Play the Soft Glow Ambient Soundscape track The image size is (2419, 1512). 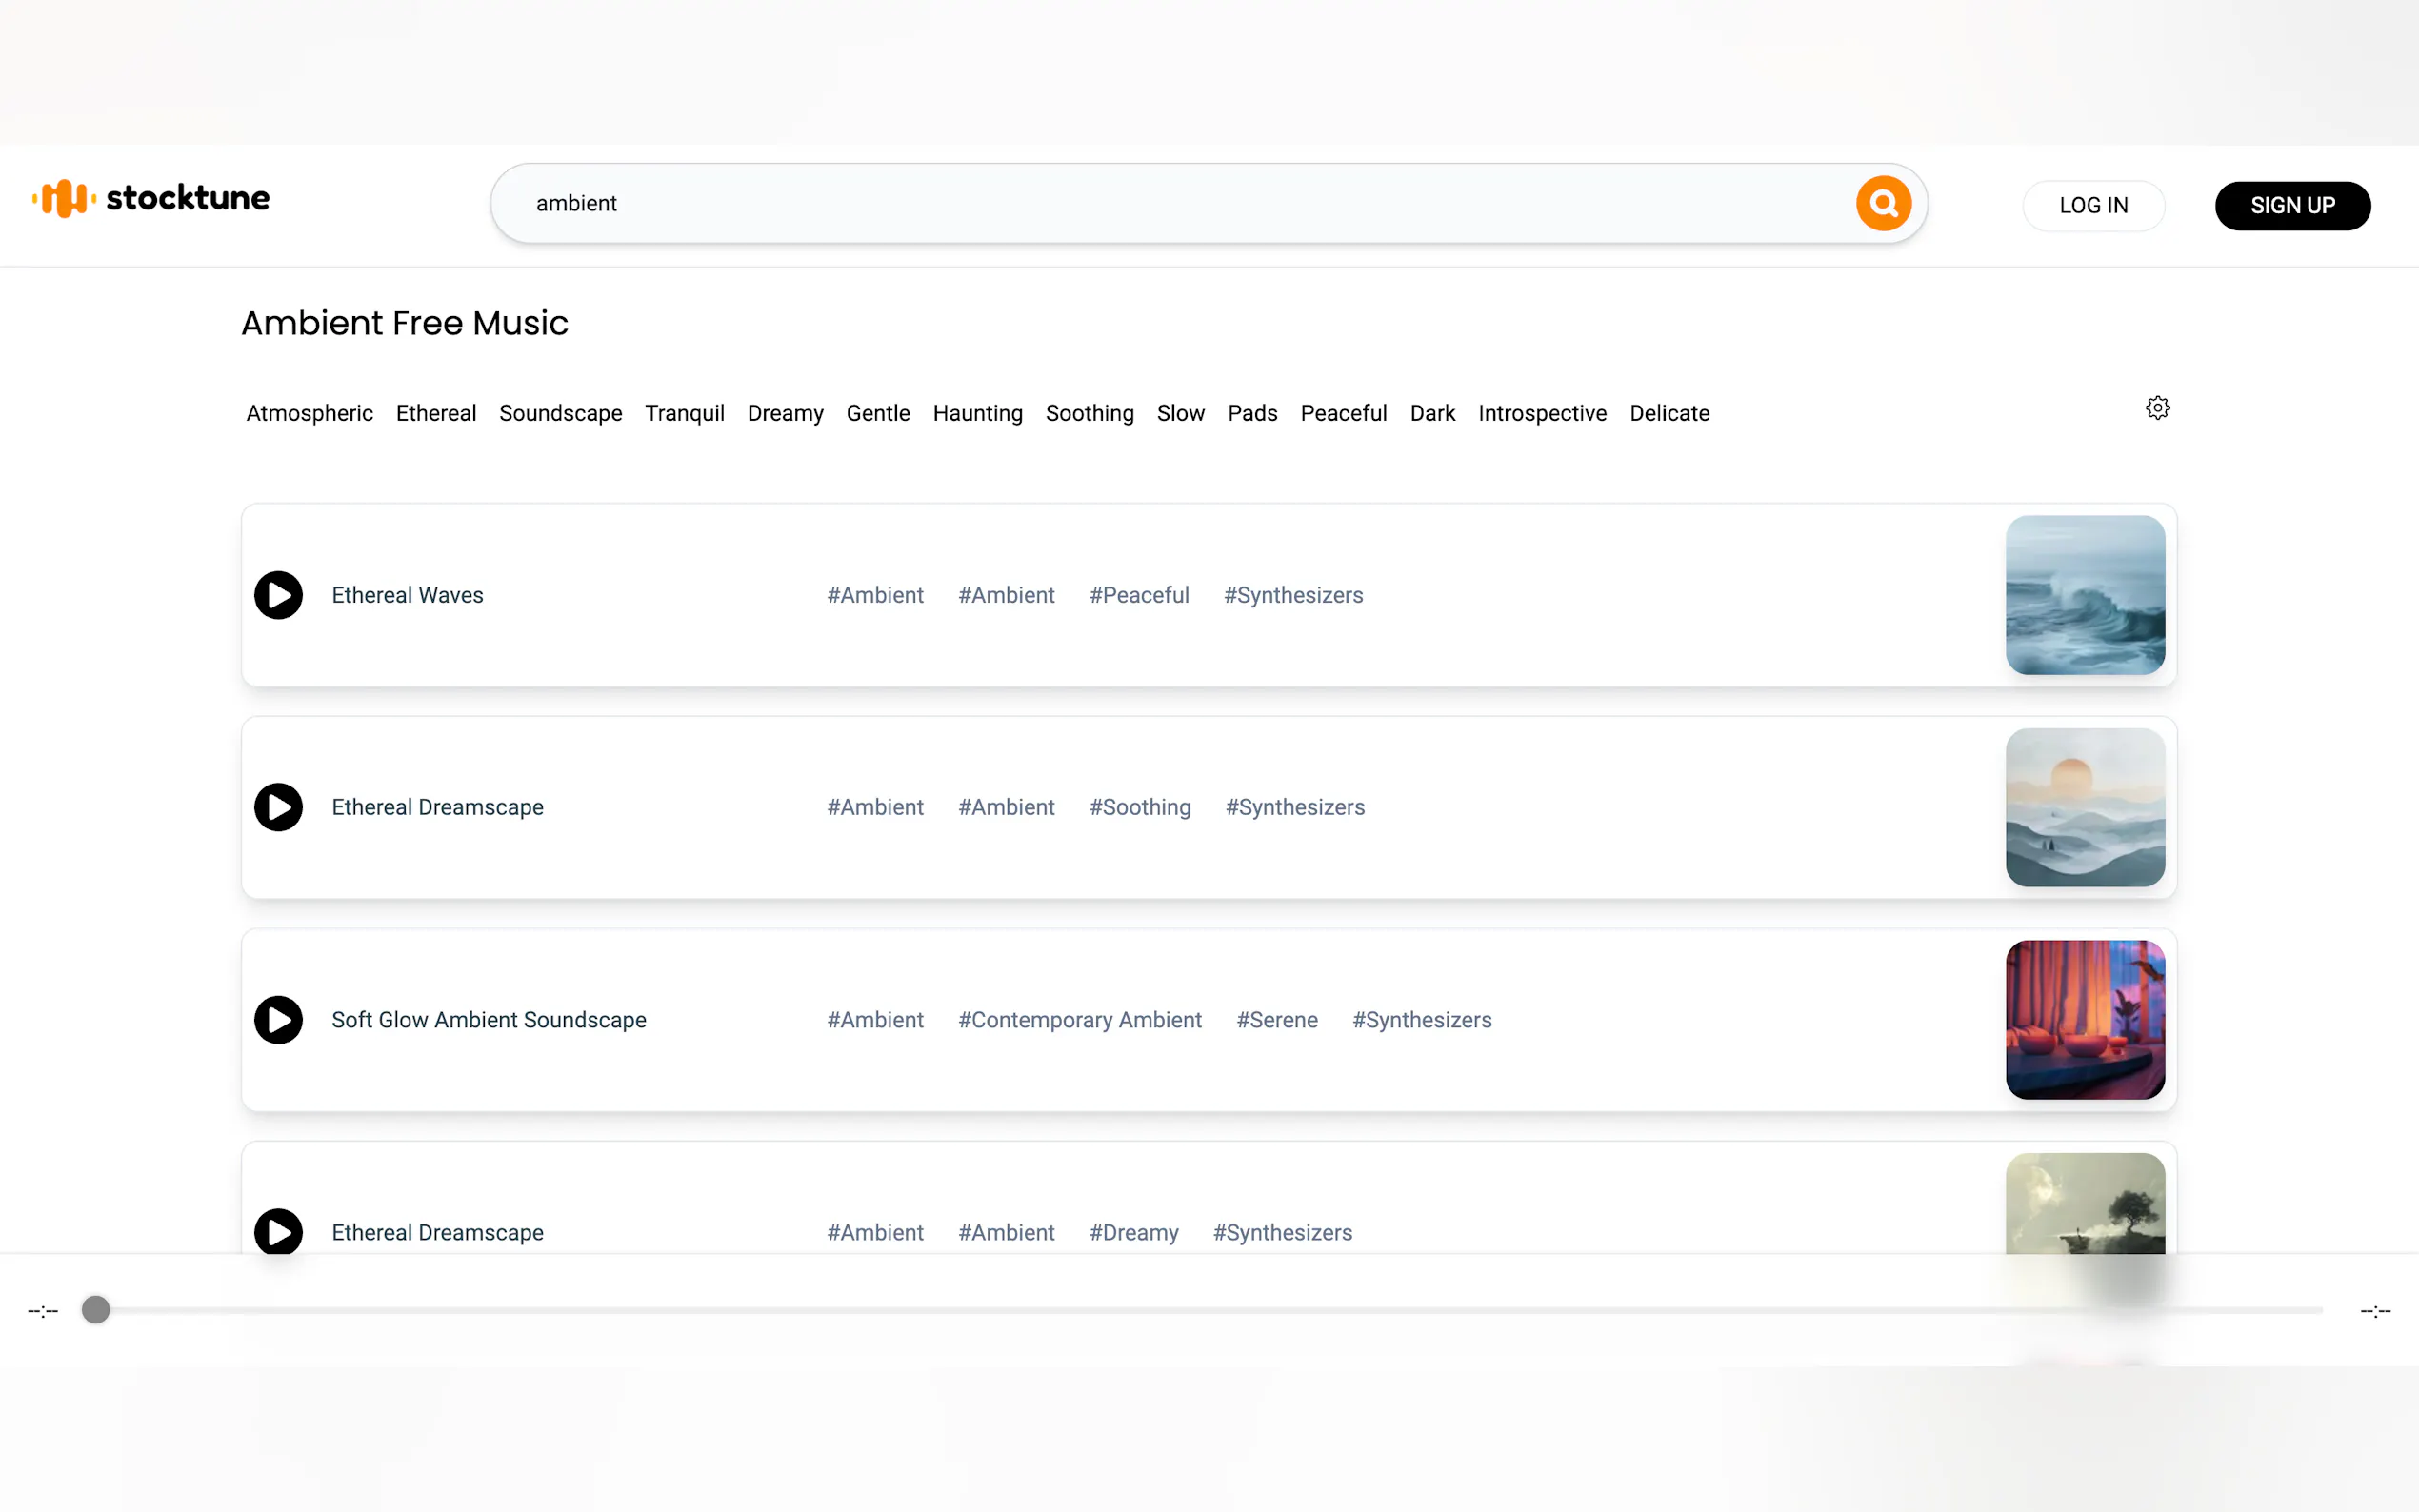[278, 1020]
